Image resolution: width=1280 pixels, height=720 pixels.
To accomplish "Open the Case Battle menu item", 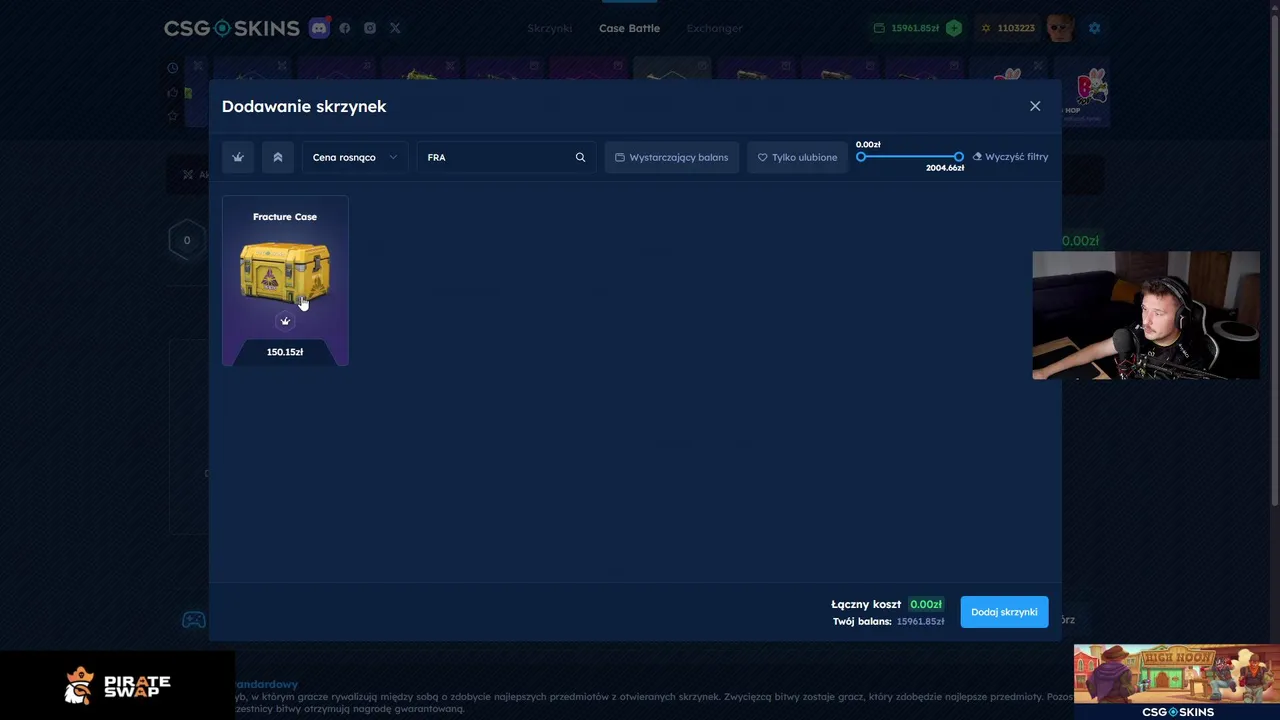I will 629,28.
